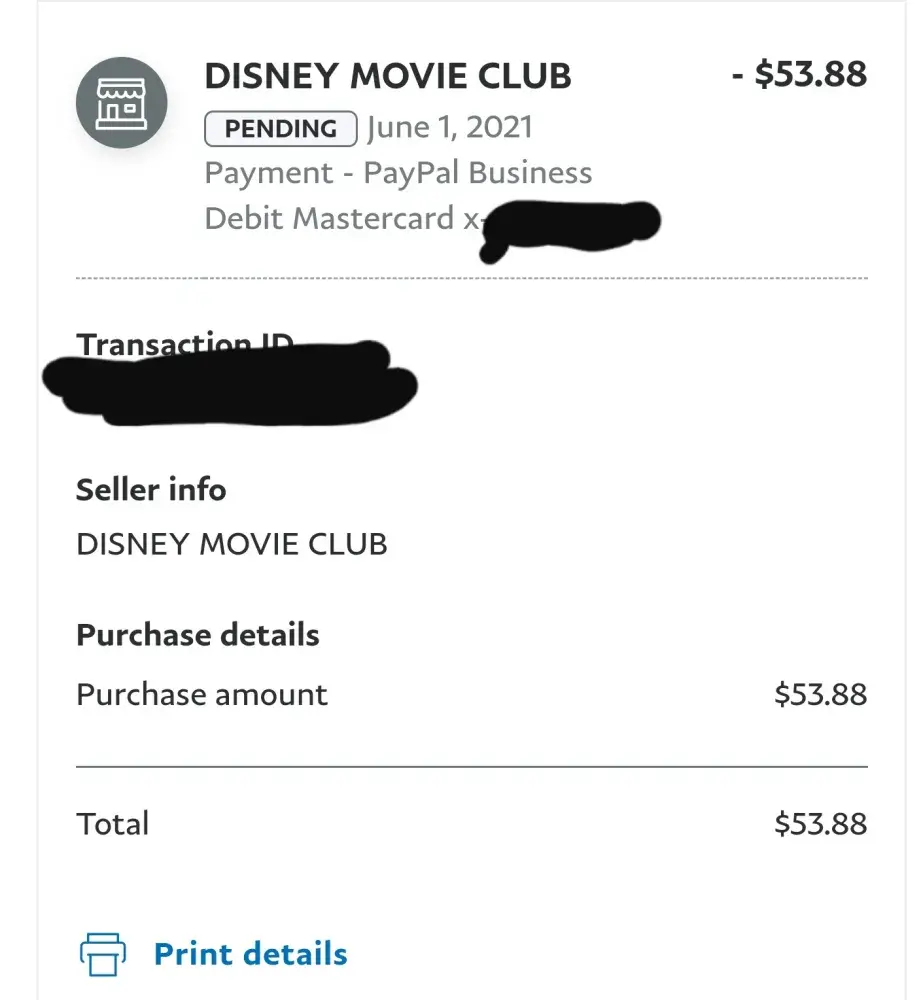Click the June 1, 2021 date
Viewport: 923px width, 1000px height.
(x=449, y=128)
